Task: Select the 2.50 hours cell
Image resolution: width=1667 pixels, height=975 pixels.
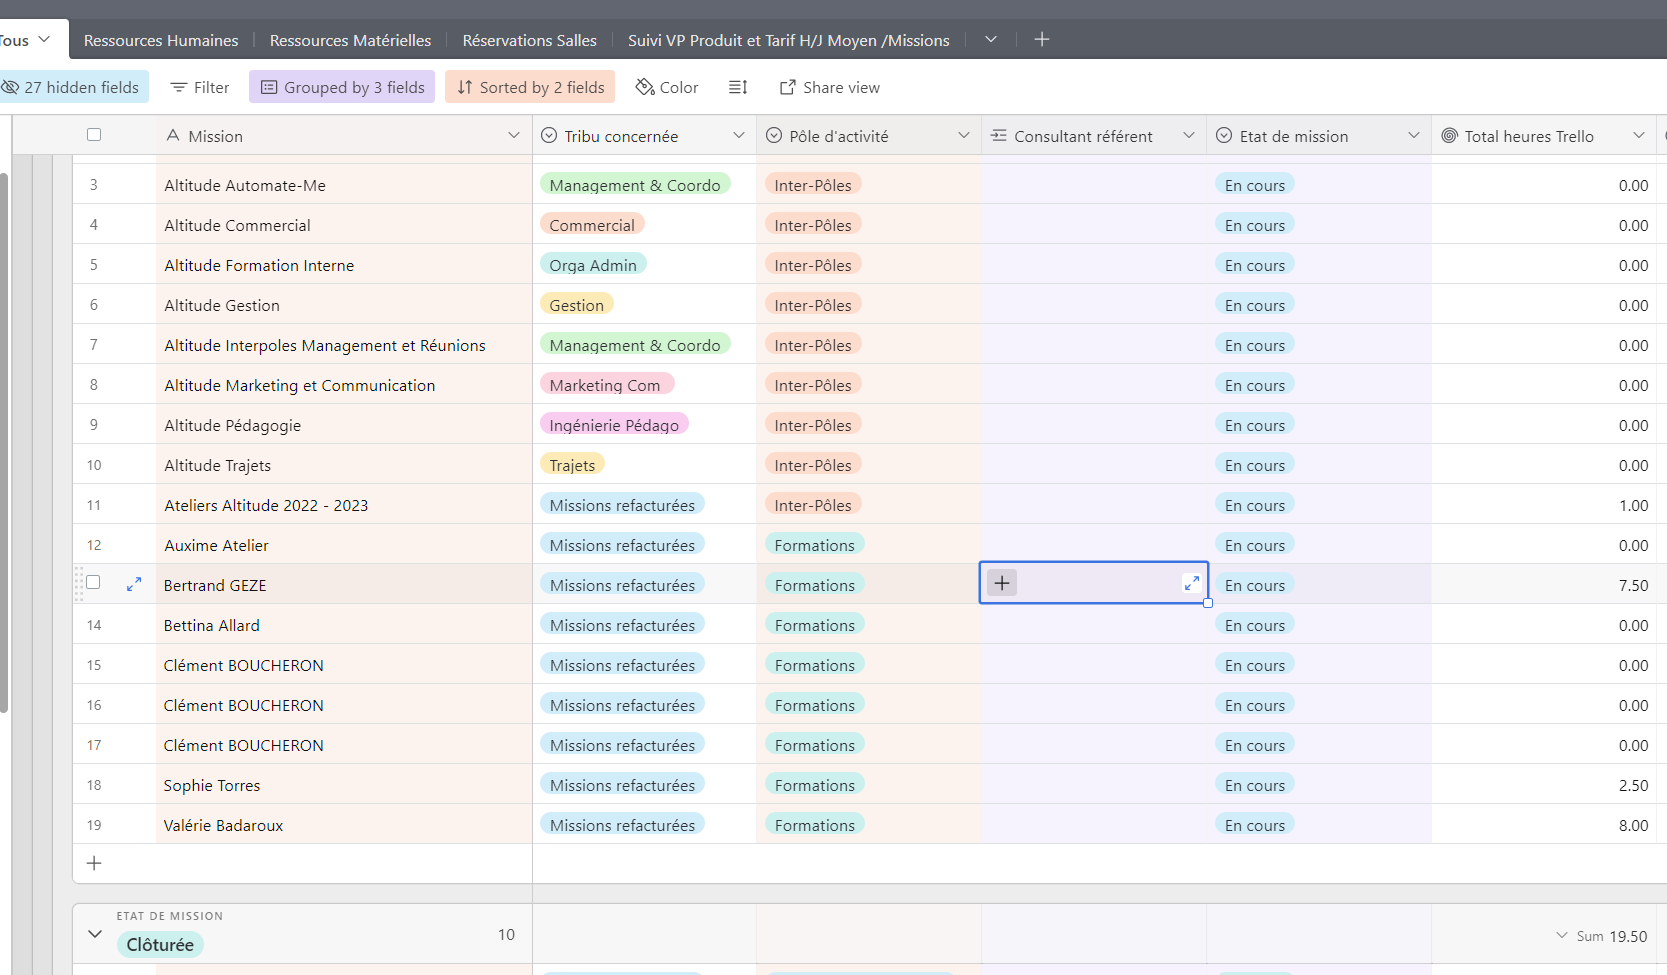Action: 1544,785
